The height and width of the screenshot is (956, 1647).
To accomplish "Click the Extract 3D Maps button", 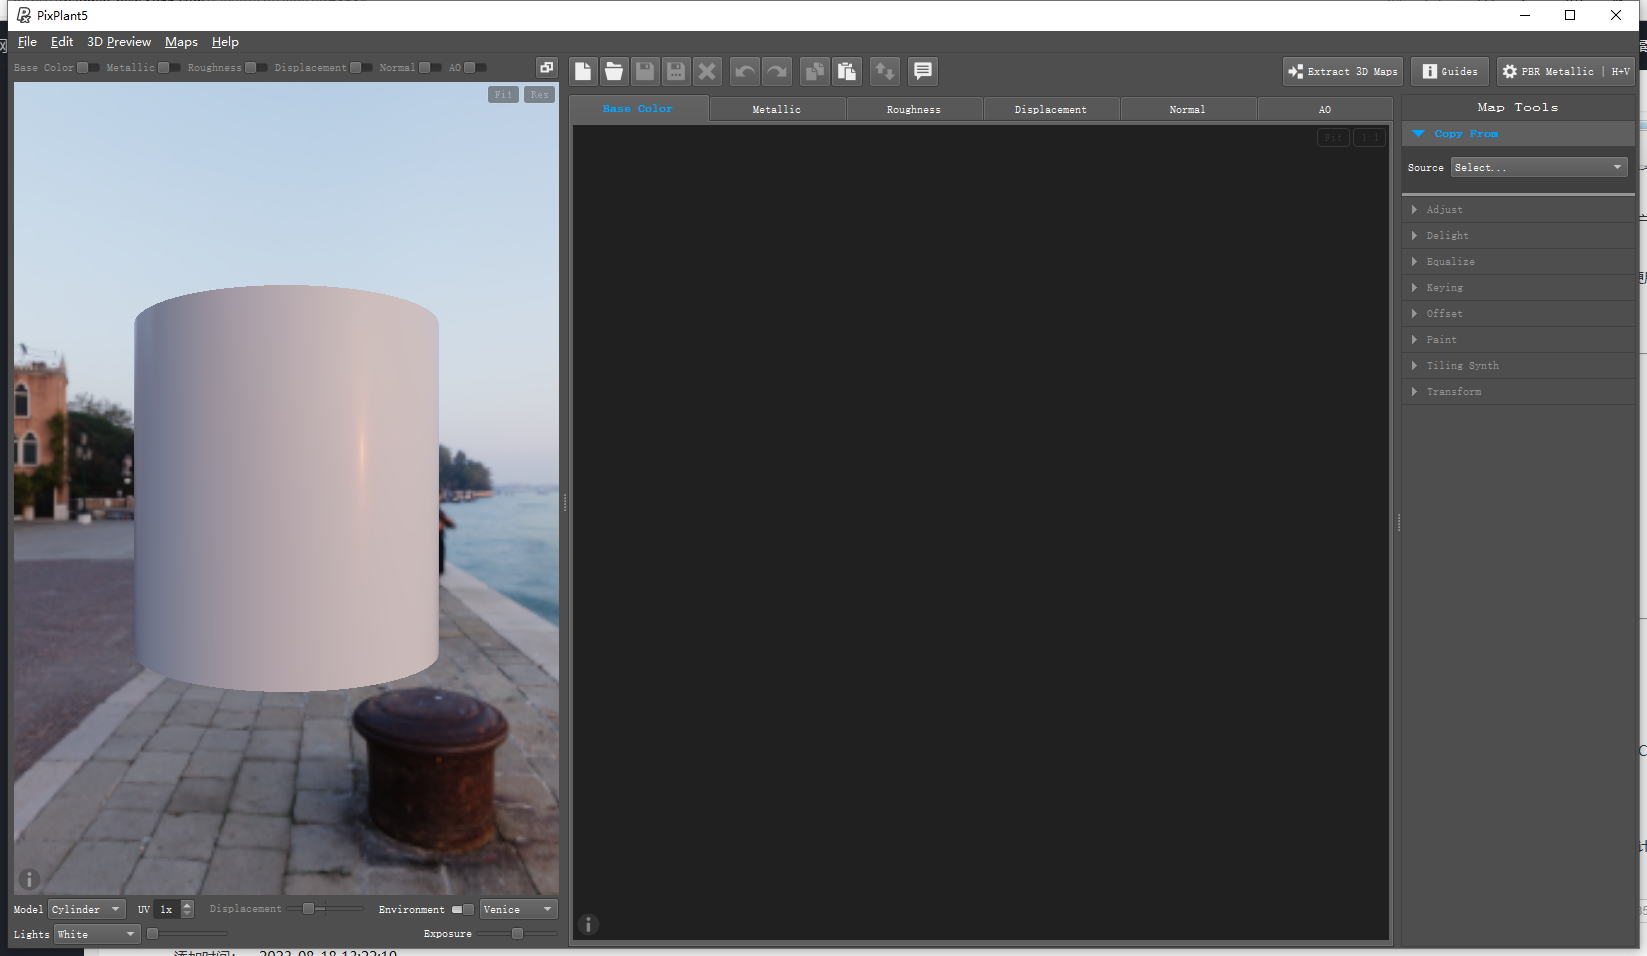I will coord(1343,71).
